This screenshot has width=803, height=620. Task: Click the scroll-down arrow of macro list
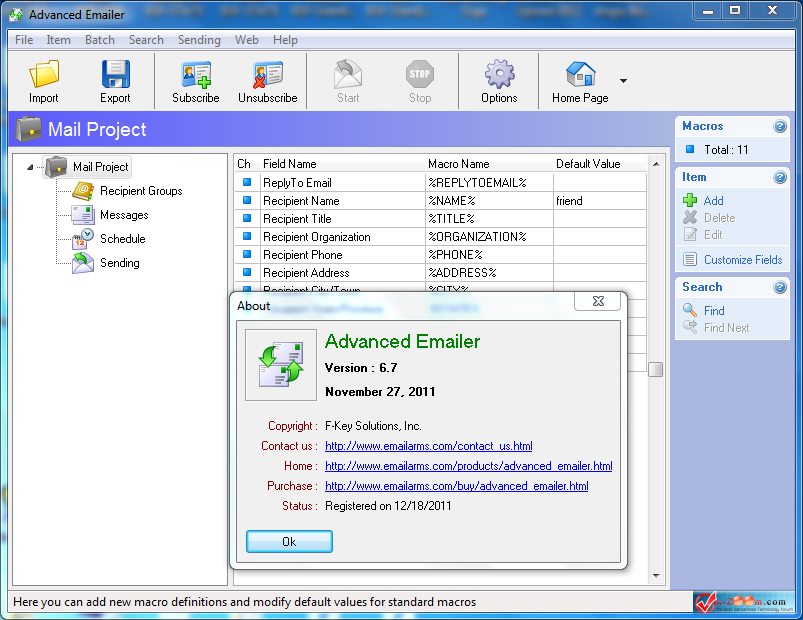click(656, 576)
